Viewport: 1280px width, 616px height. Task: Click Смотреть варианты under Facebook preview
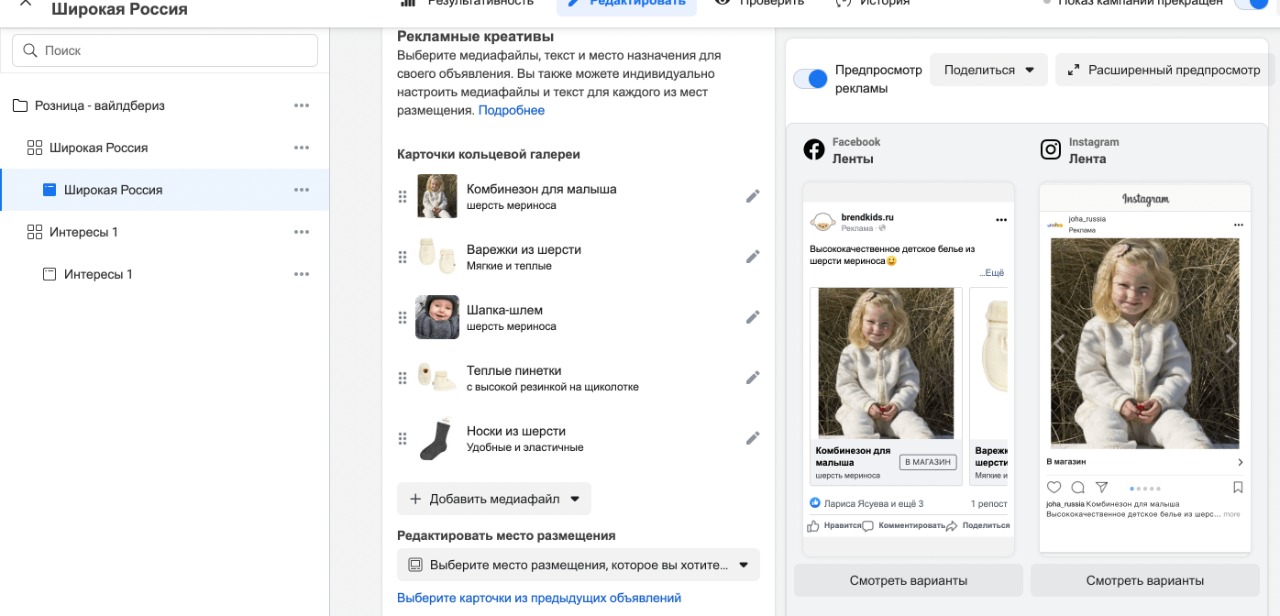click(908, 580)
